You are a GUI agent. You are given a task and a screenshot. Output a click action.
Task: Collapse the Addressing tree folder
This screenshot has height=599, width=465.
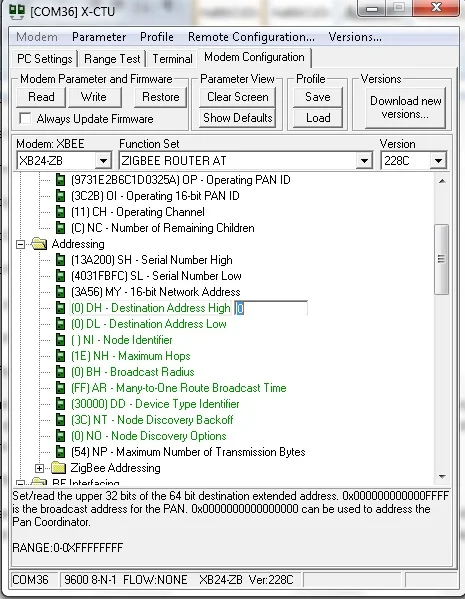(21, 244)
